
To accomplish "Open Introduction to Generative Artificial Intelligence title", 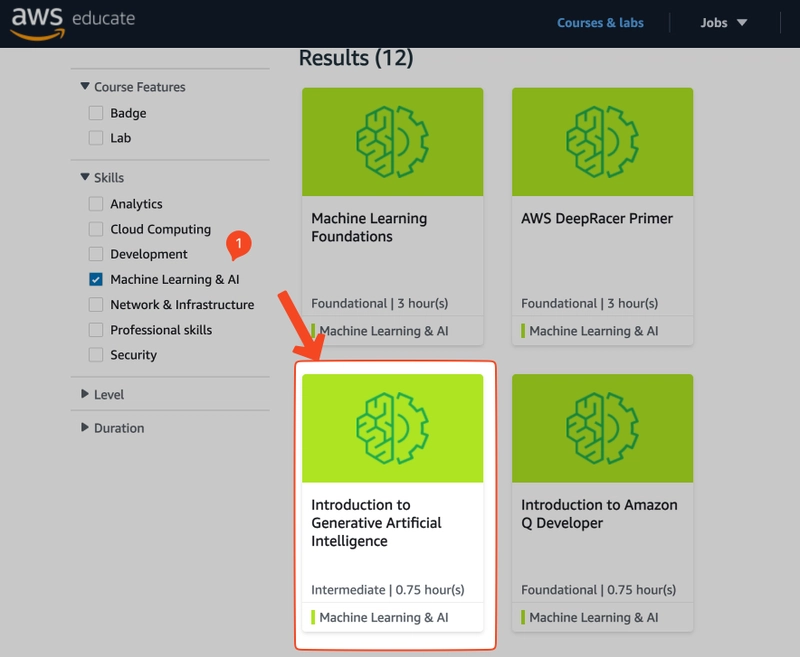I will click(x=377, y=523).
